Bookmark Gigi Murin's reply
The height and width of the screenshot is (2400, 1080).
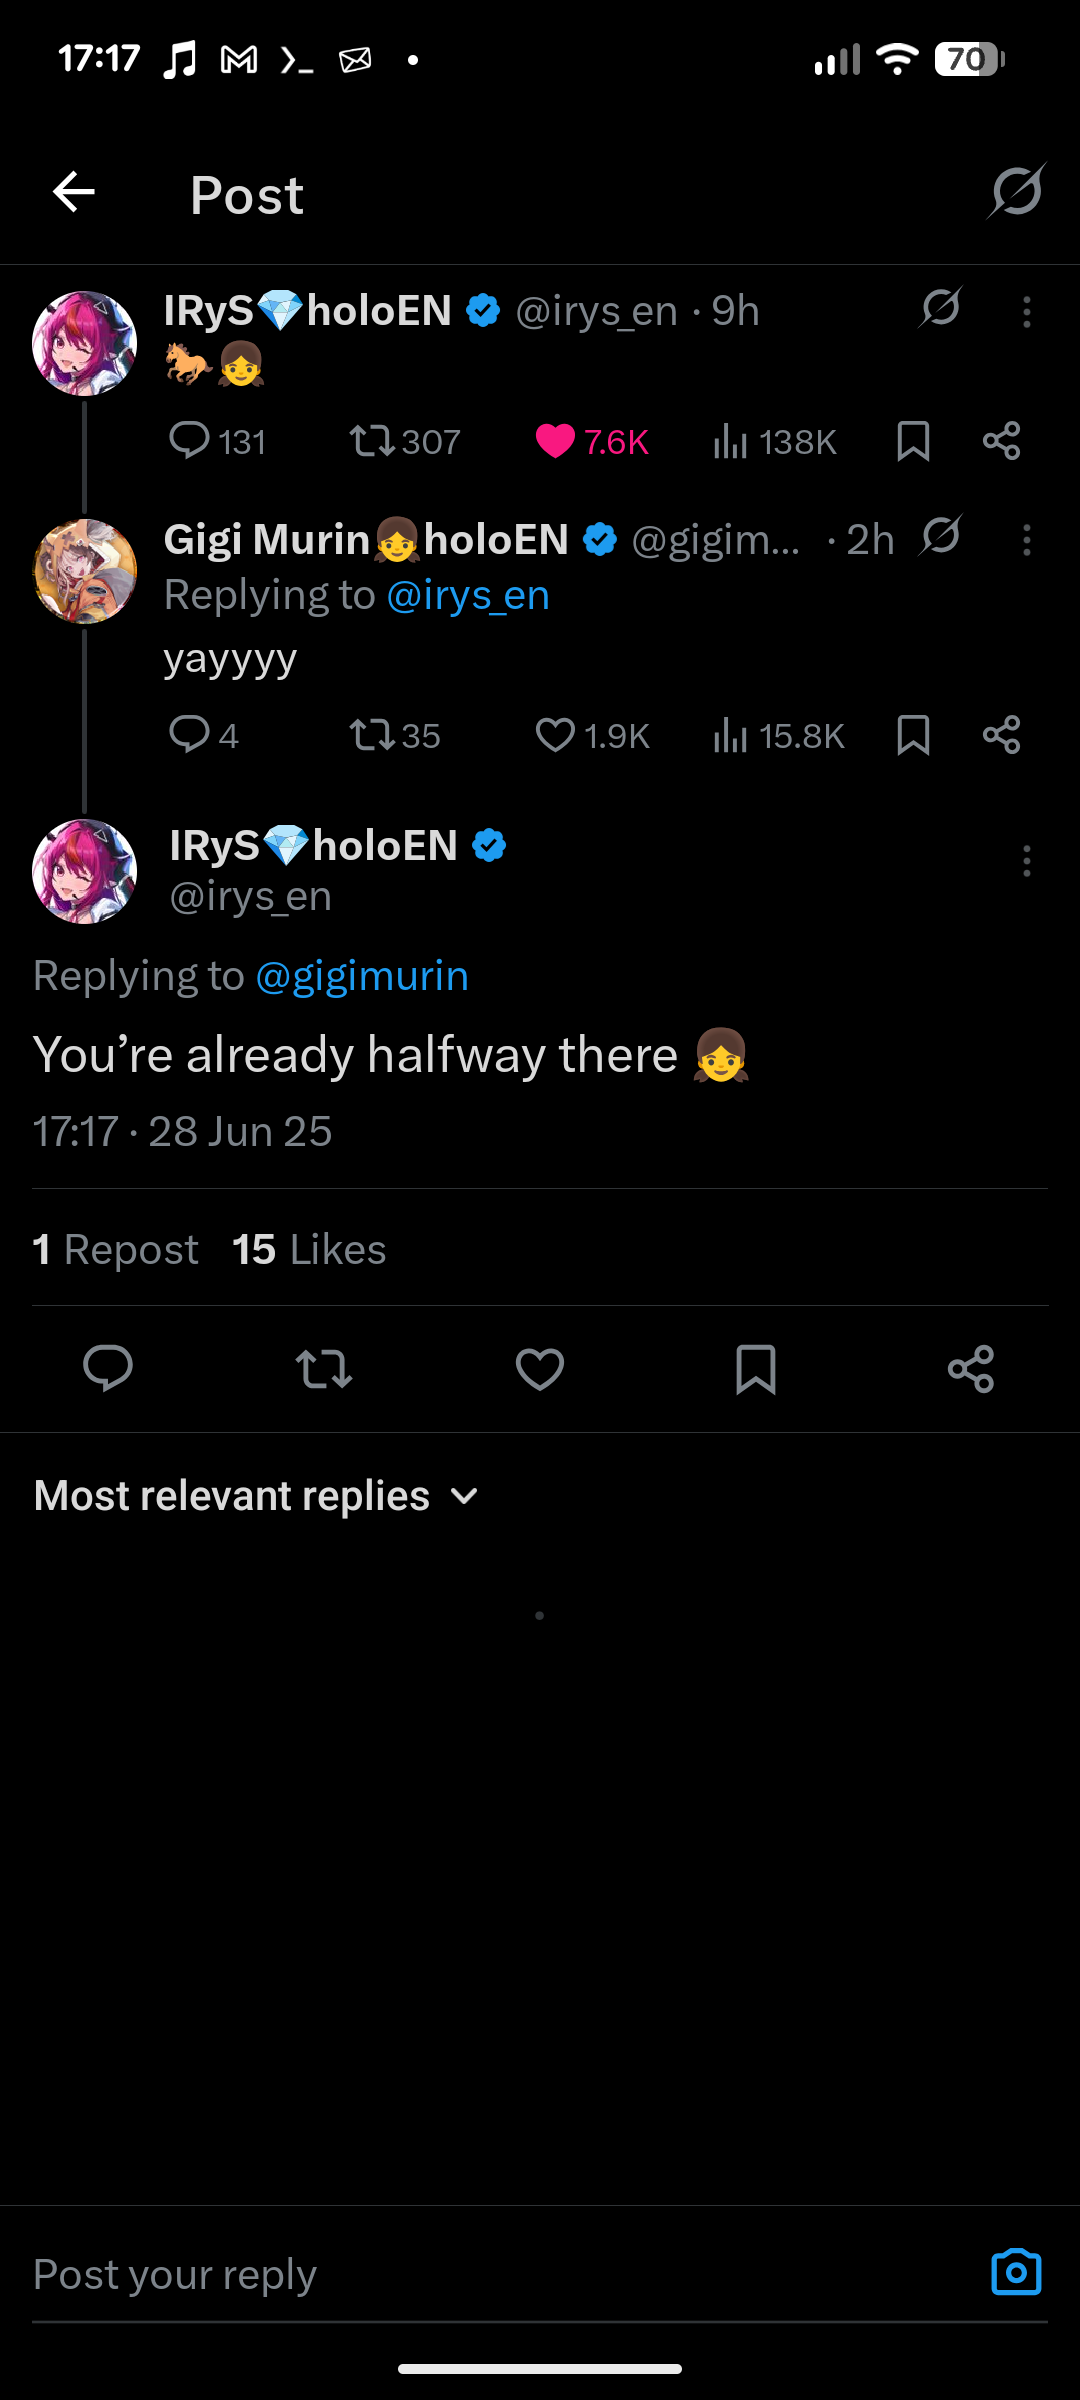[x=913, y=735]
